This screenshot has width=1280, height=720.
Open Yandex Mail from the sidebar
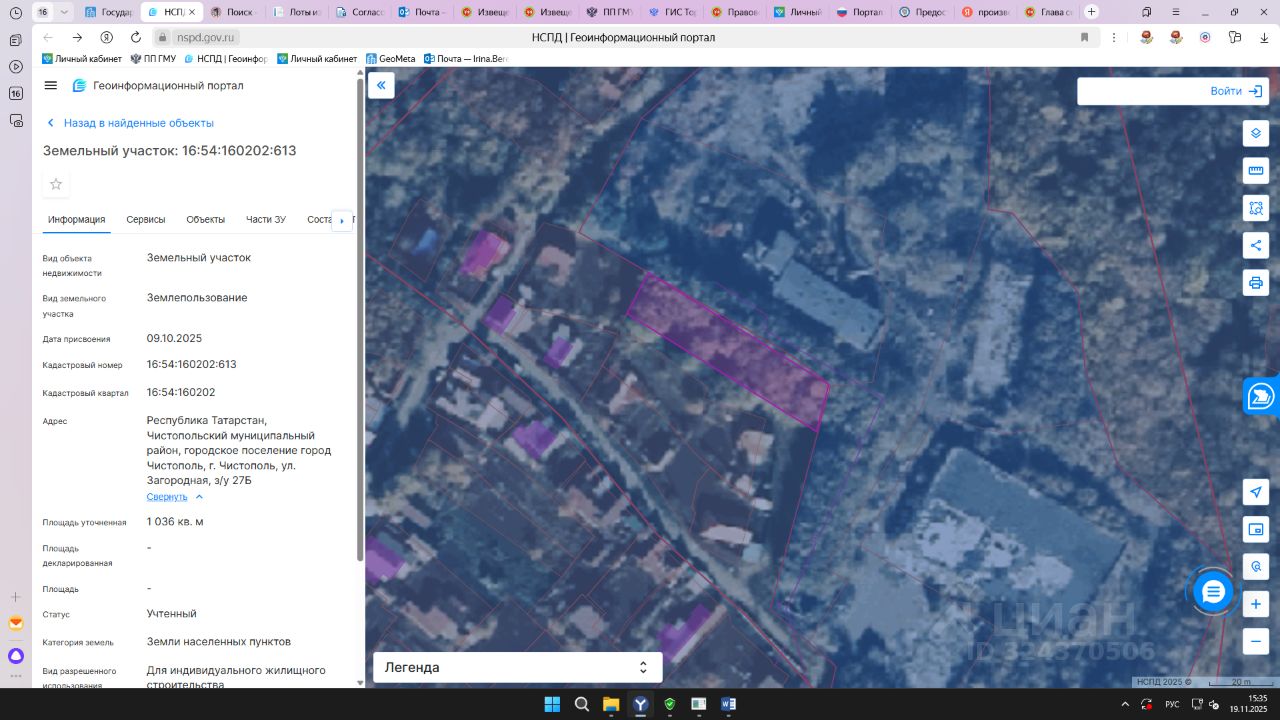(15, 623)
